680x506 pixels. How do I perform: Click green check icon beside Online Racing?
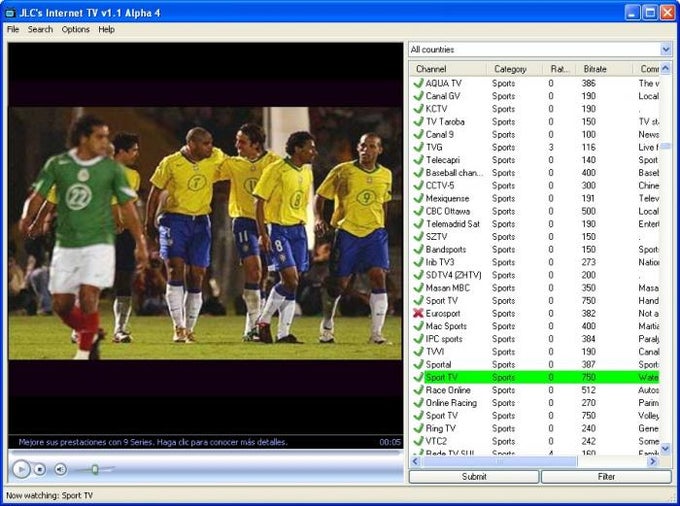click(418, 403)
